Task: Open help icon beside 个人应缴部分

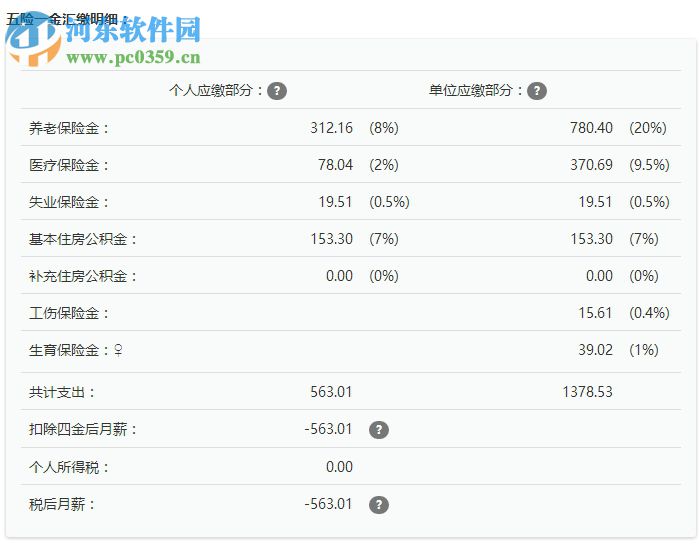Action: 277,91
